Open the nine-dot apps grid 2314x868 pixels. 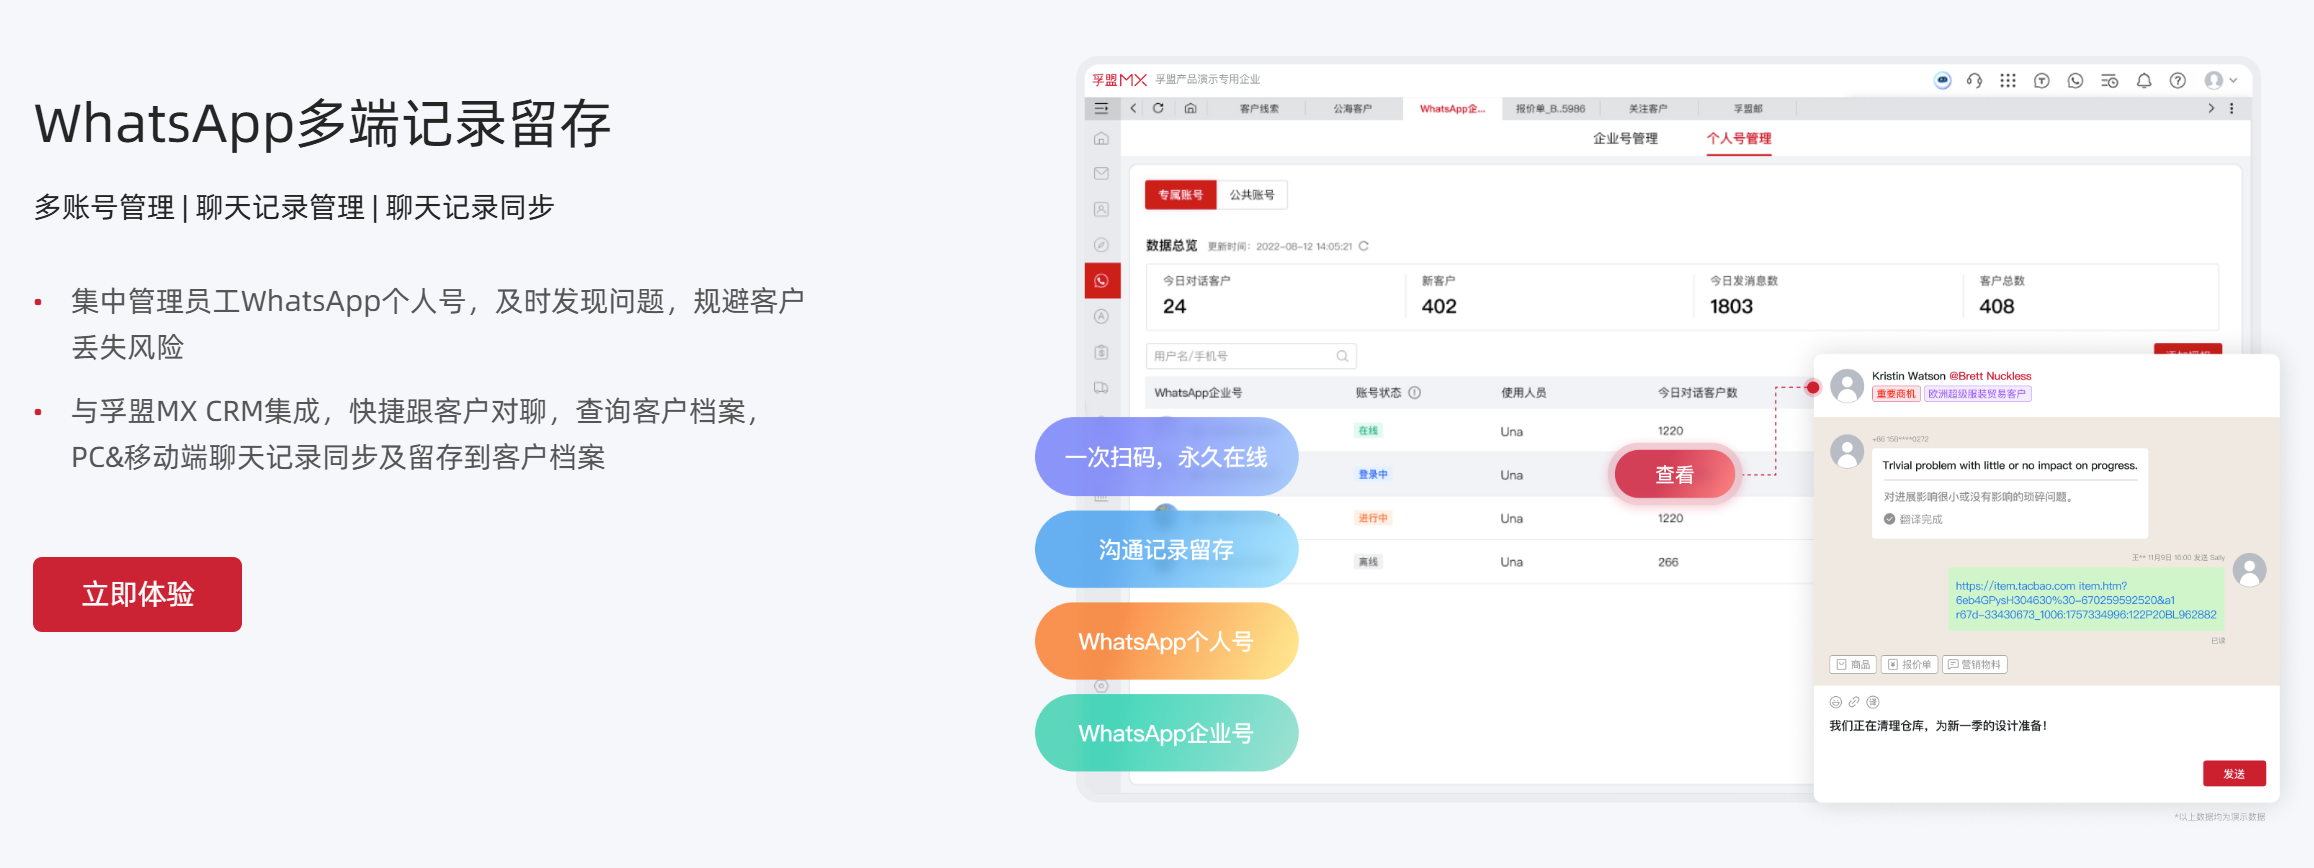[2007, 80]
